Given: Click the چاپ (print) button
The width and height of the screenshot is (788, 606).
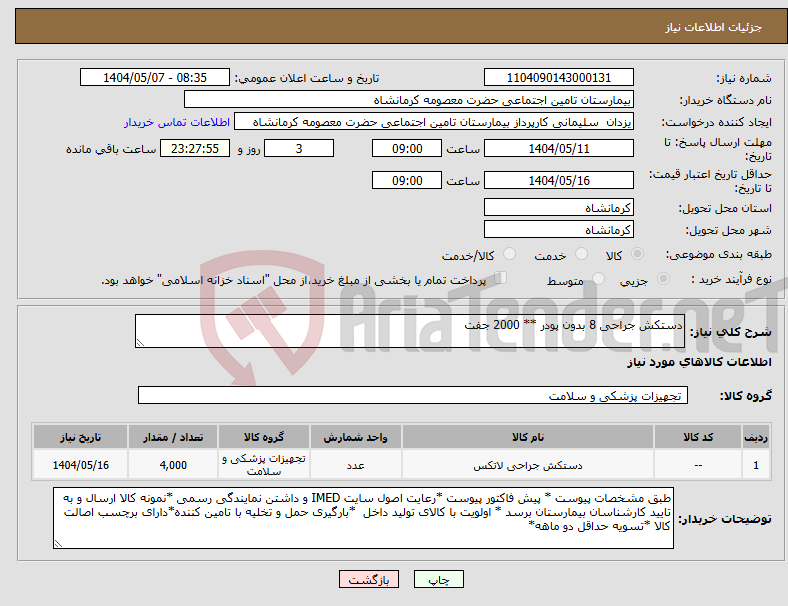Looking at the screenshot, I should 438,579.
